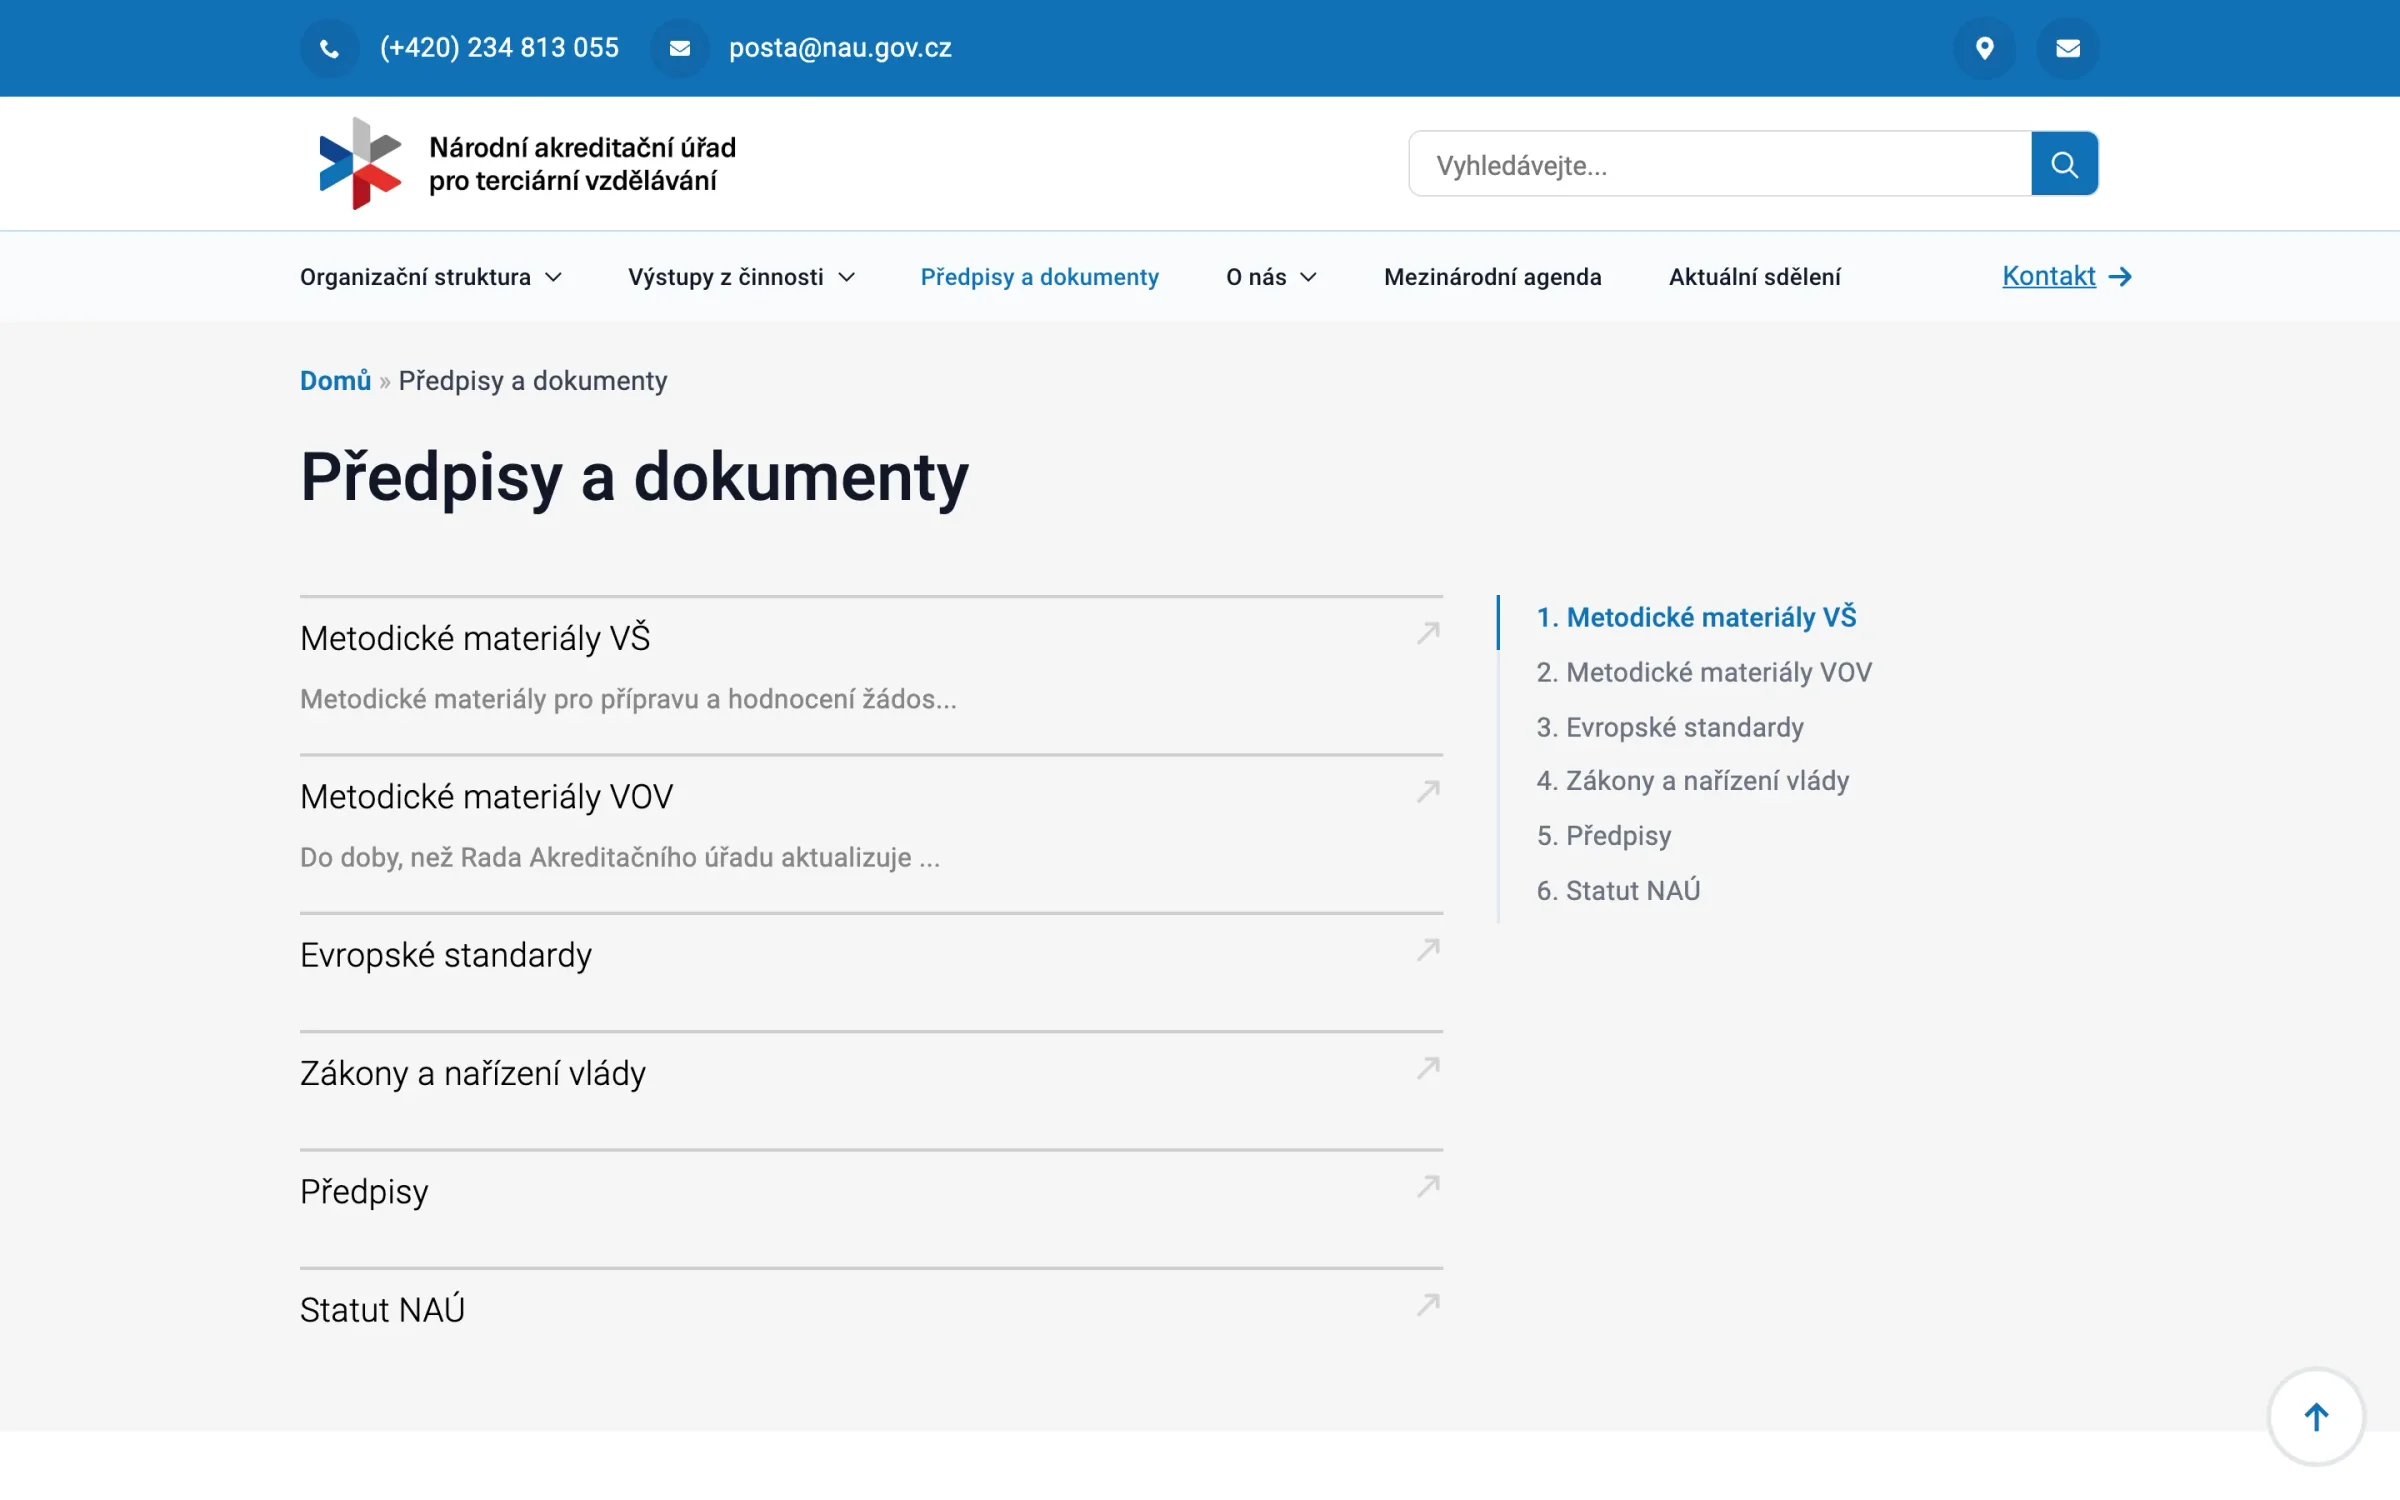This screenshot has height=1500, width=2400.
Task: Open Předpisy a dokumenty menu item
Action: tap(1039, 277)
